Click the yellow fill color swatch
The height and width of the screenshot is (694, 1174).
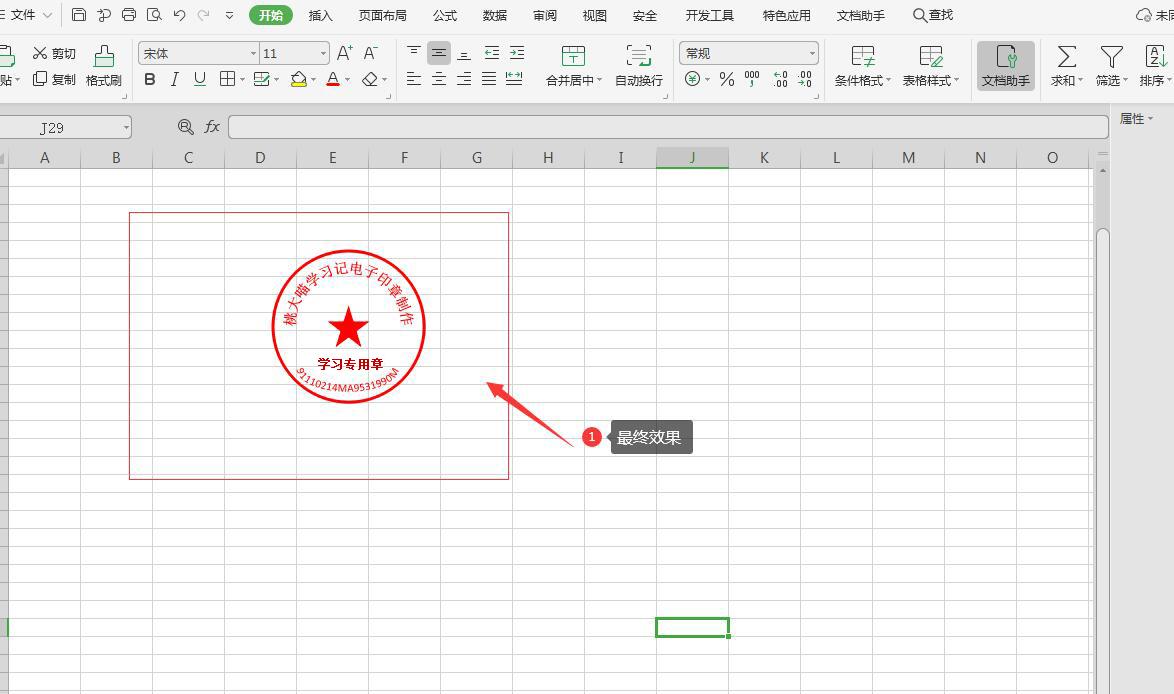click(x=298, y=79)
